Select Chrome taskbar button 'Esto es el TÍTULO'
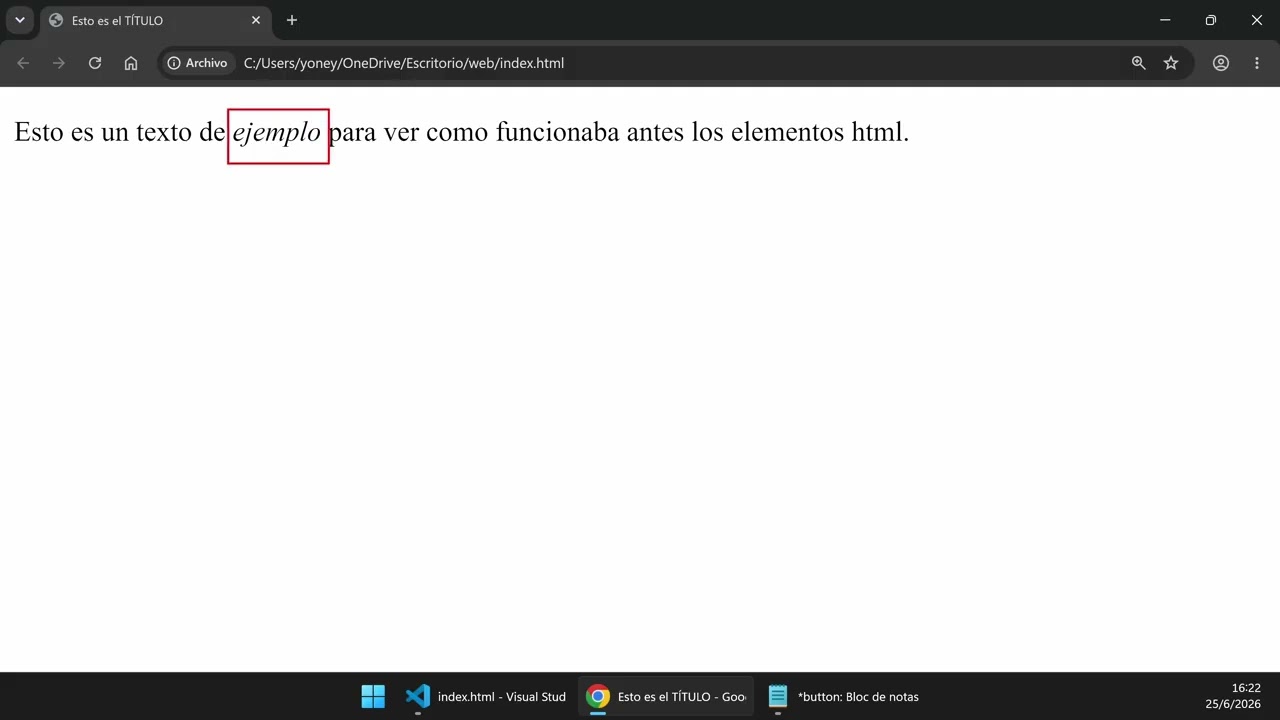This screenshot has width=1280, height=720. (666, 696)
